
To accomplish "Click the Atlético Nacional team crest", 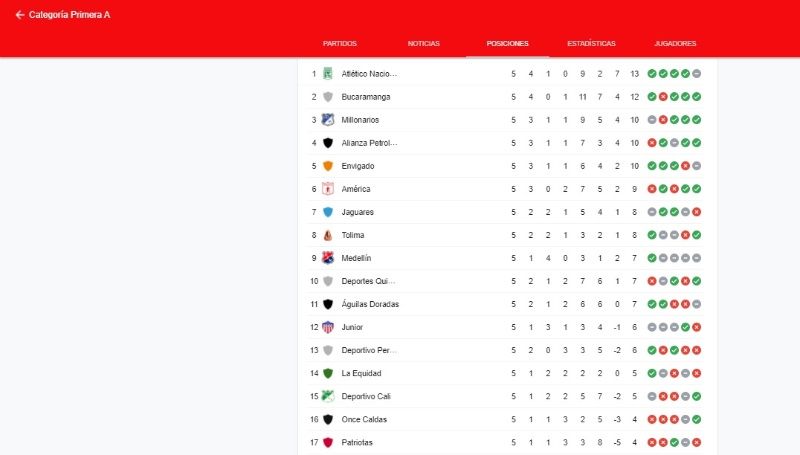I will pyautogui.click(x=328, y=73).
